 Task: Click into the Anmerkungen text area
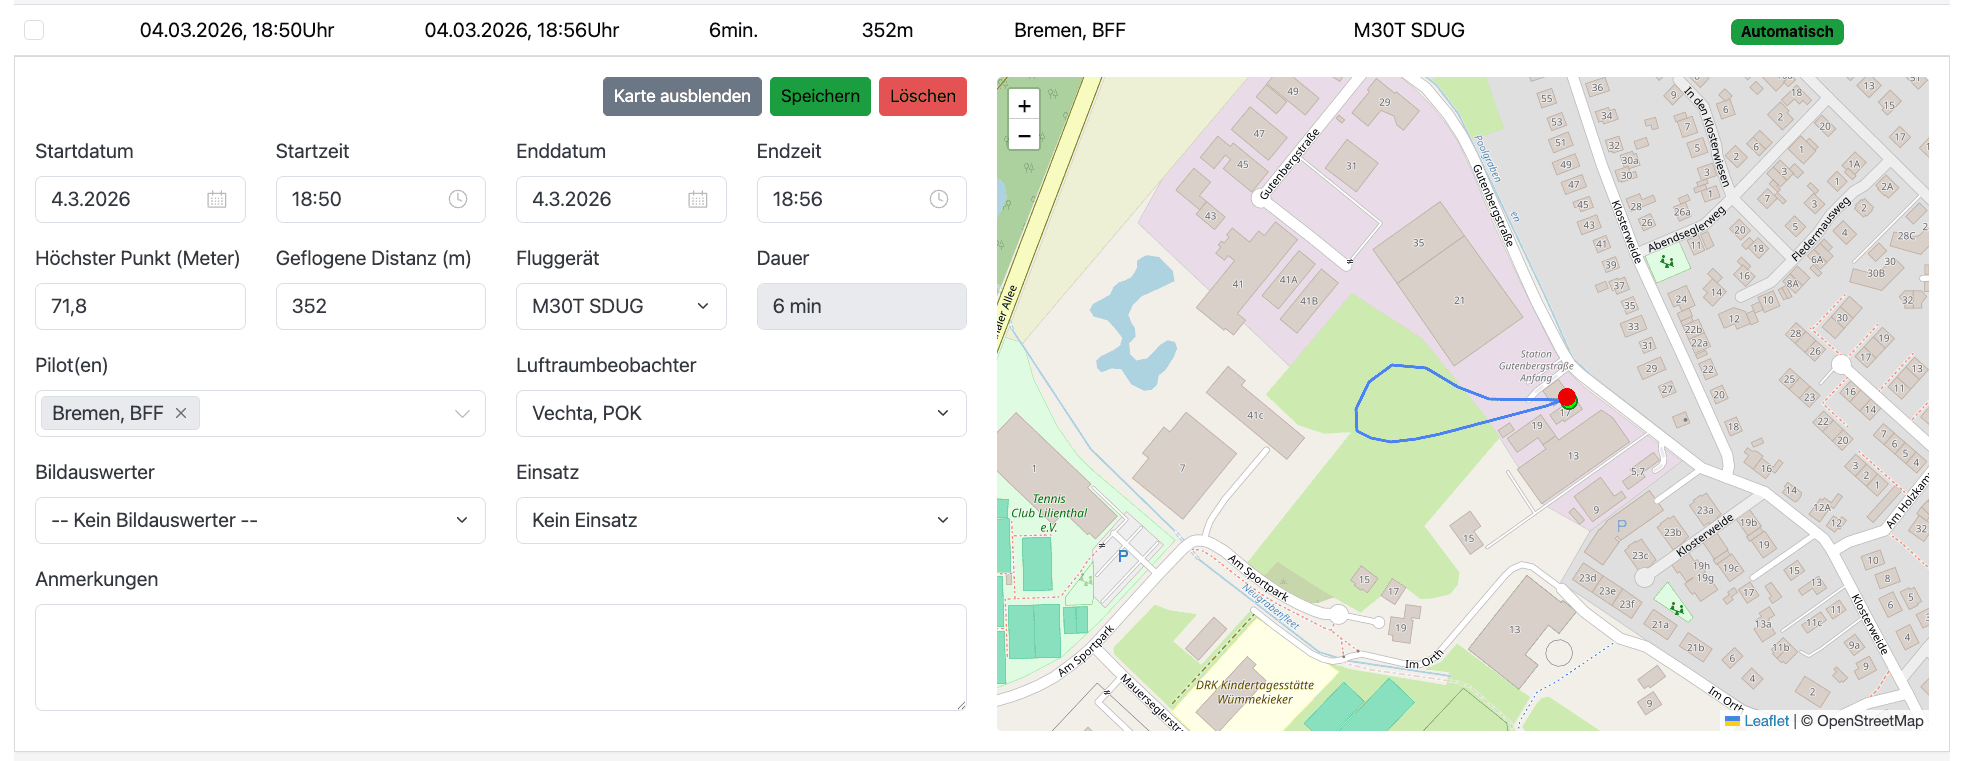click(500, 657)
